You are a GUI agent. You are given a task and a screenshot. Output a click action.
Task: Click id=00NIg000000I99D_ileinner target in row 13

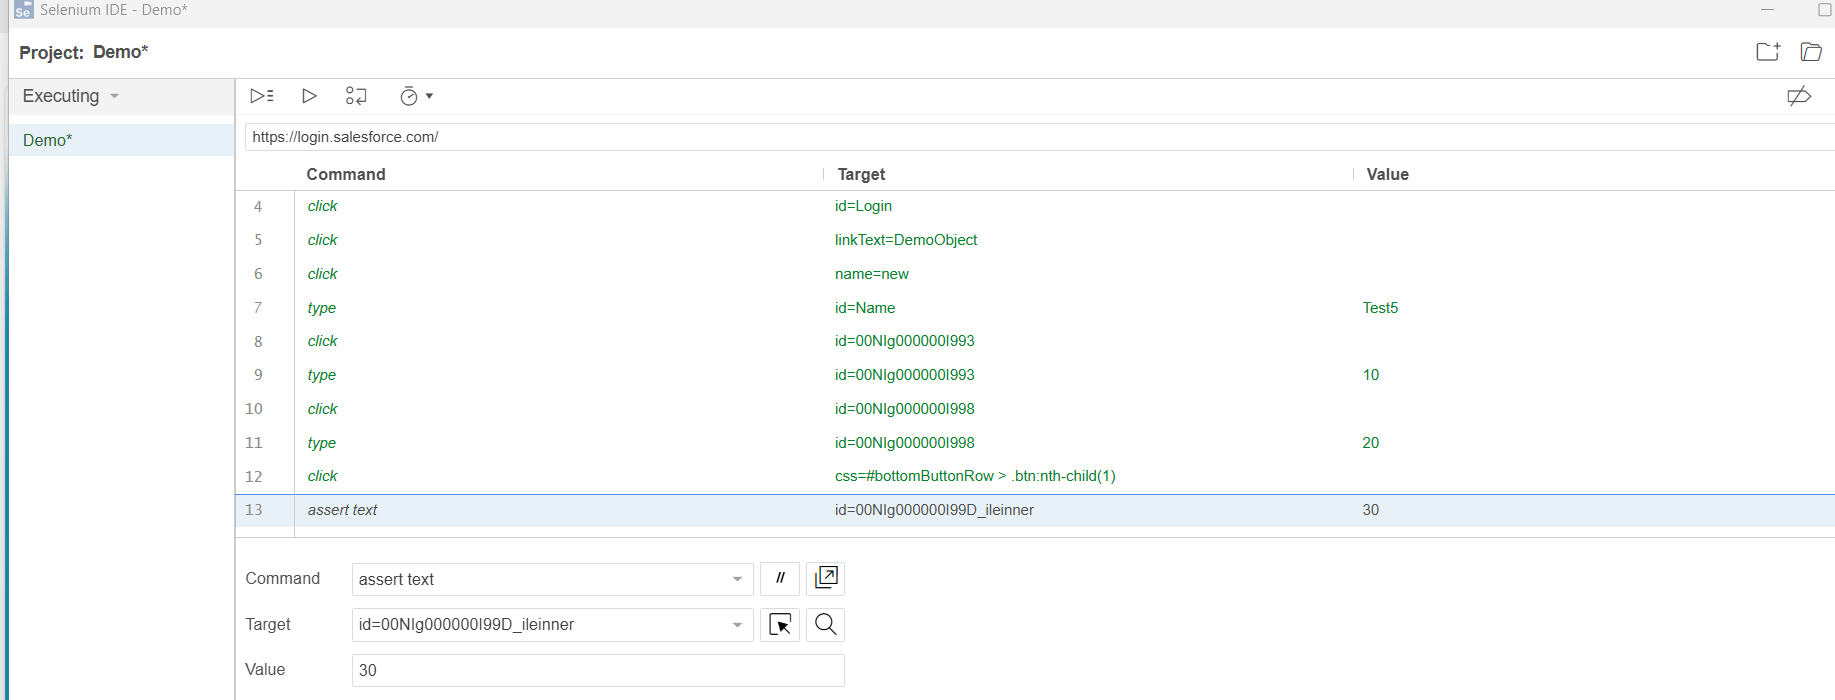[934, 510]
